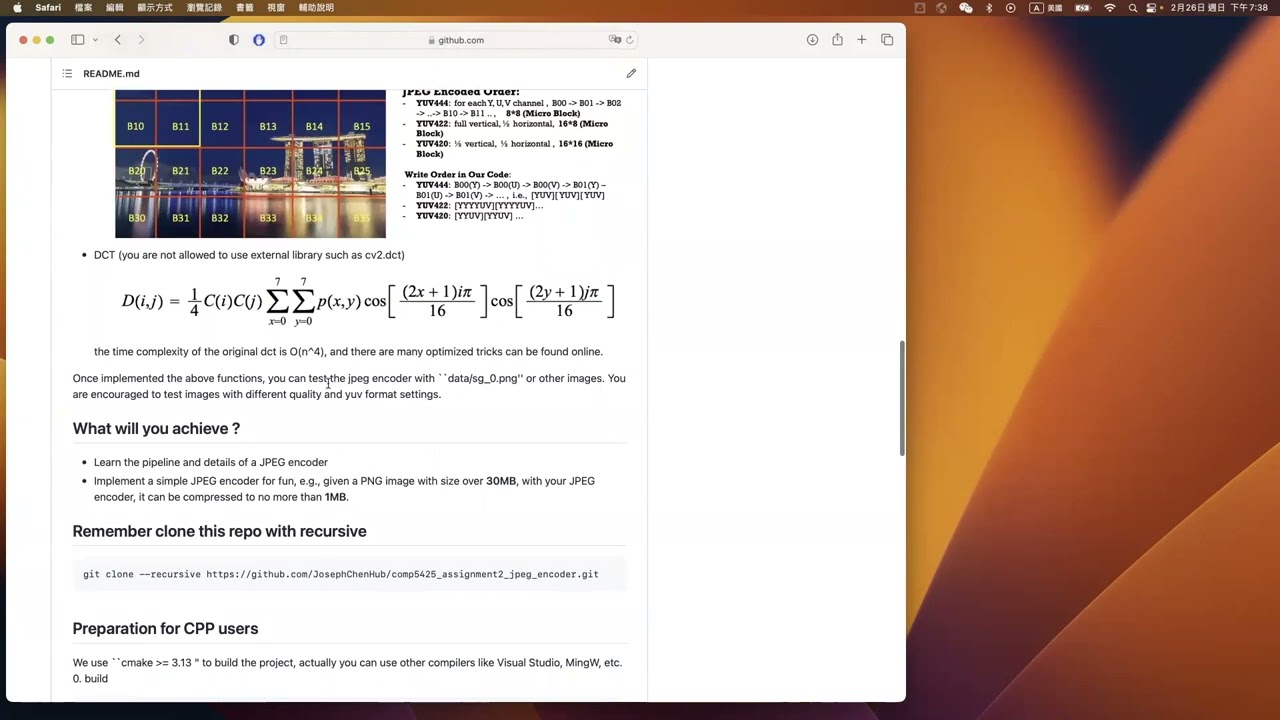Open the 輔助說明 (Help) menu
The height and width of the screenshot is (720, 1280).
[316, 8]
